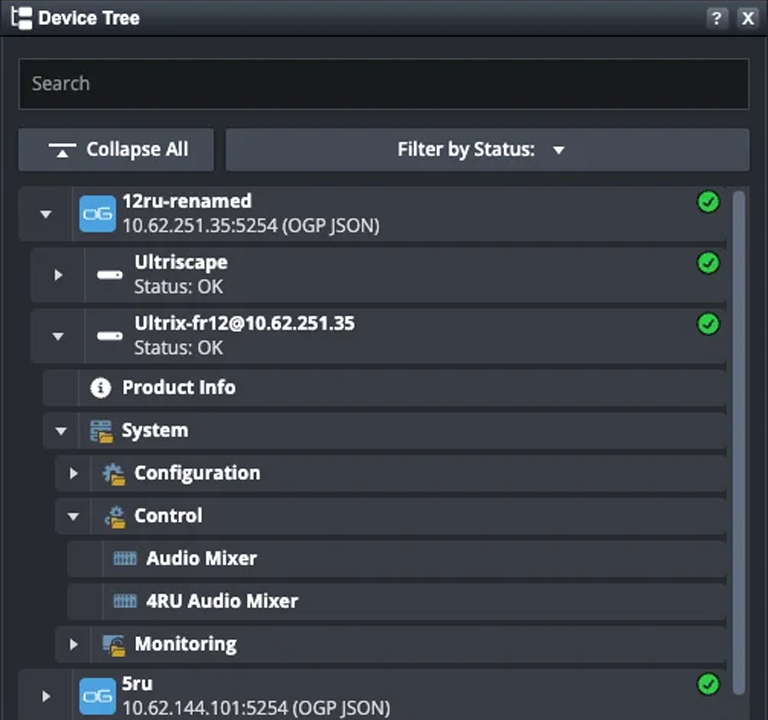Click the Monitoring folder icon
Screen dimensions: 768x720
(x=114, y=645)
